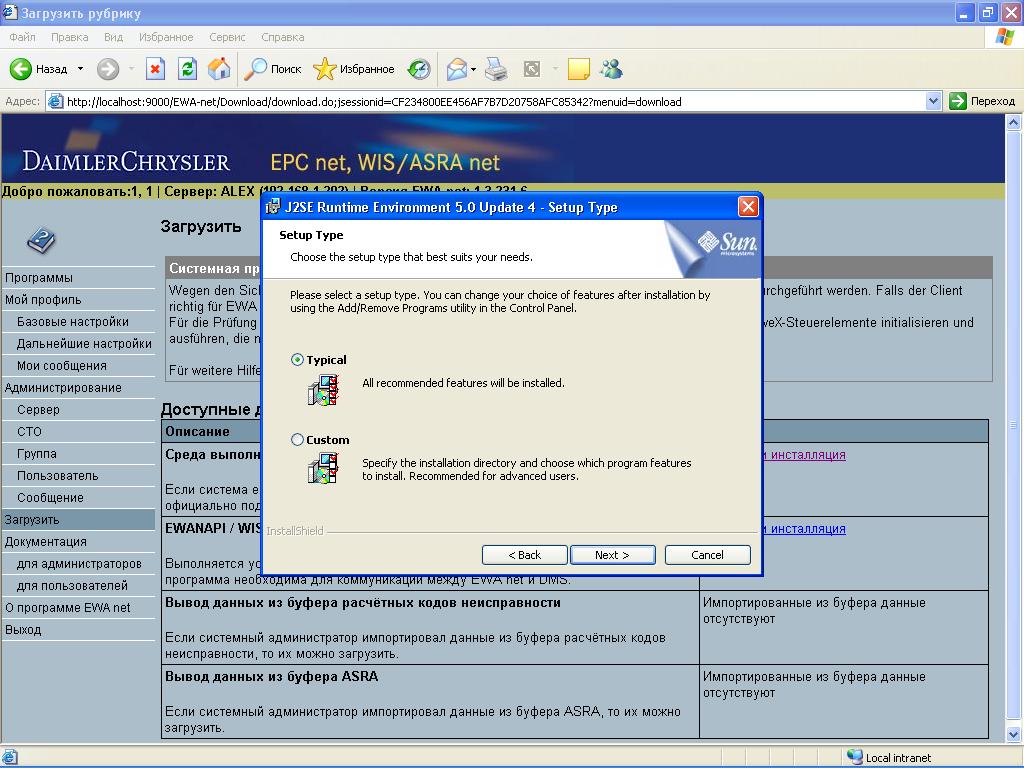Open Программы in the sidebar
The image size is (1024, 768).
click(39, 278)
